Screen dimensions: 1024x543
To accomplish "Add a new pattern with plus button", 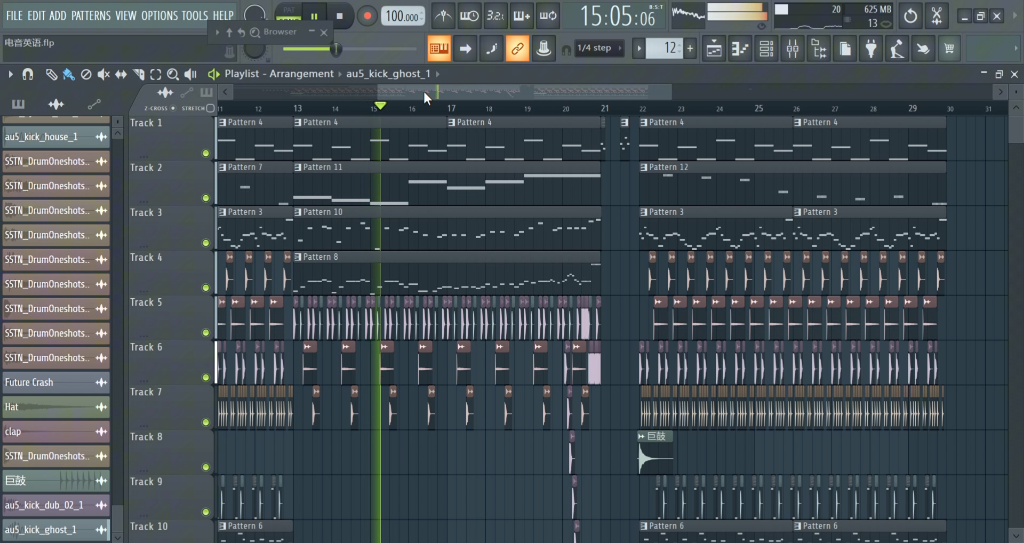I will click(x=690, y=48).
